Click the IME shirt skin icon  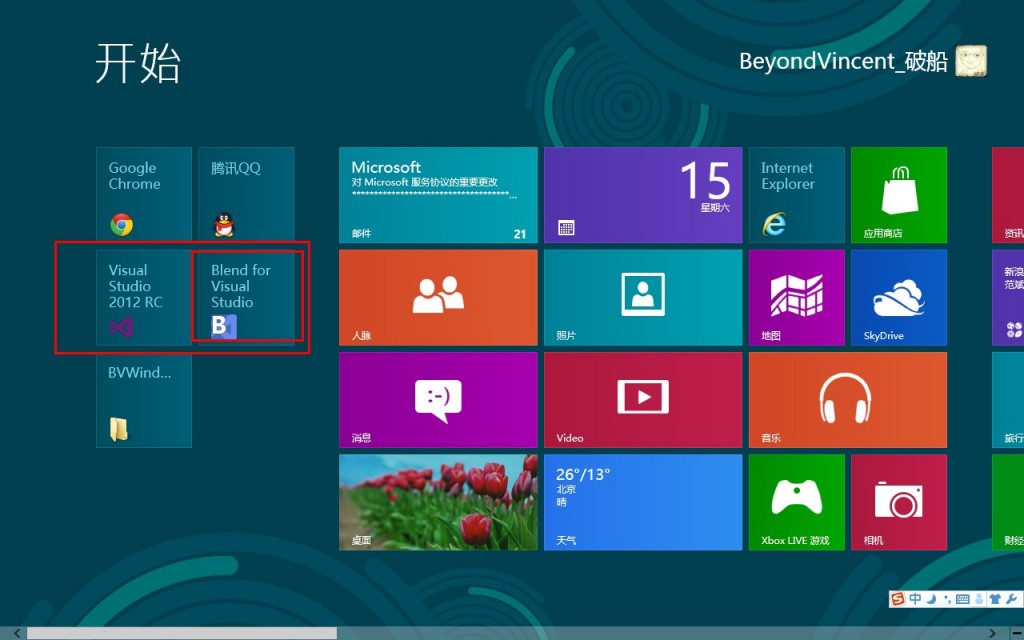coord(995,599)
